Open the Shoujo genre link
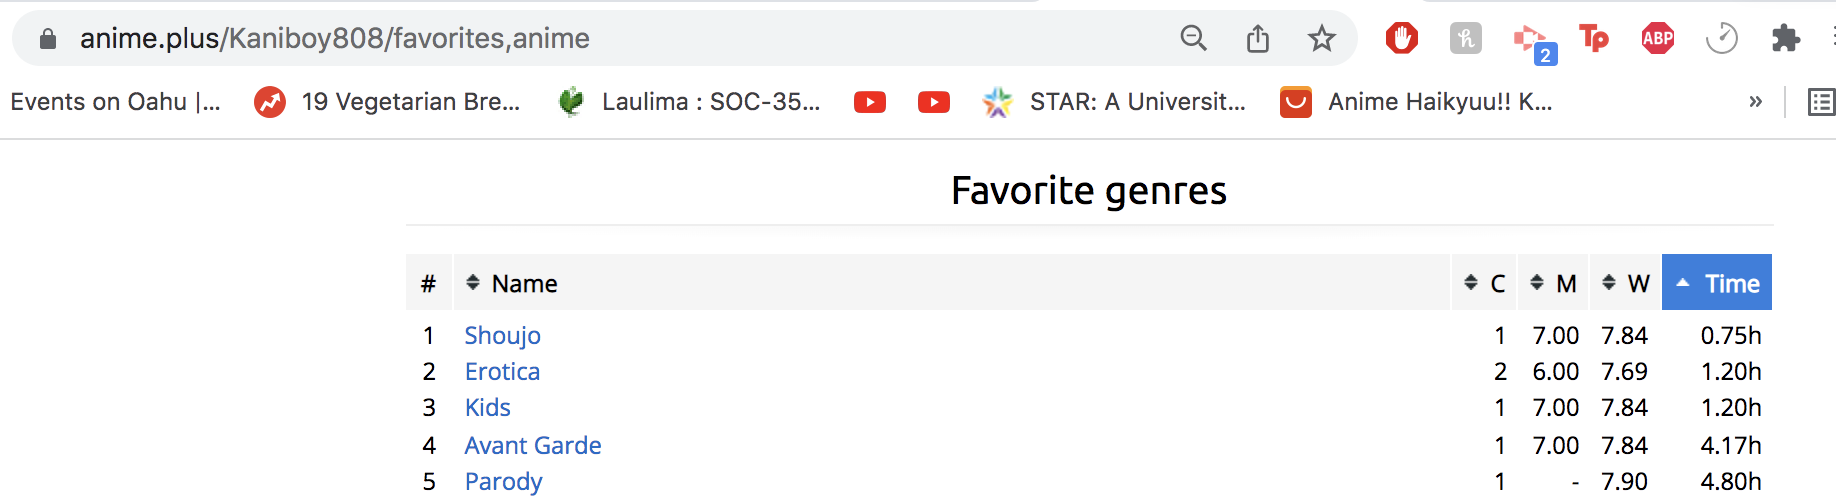 502,336
